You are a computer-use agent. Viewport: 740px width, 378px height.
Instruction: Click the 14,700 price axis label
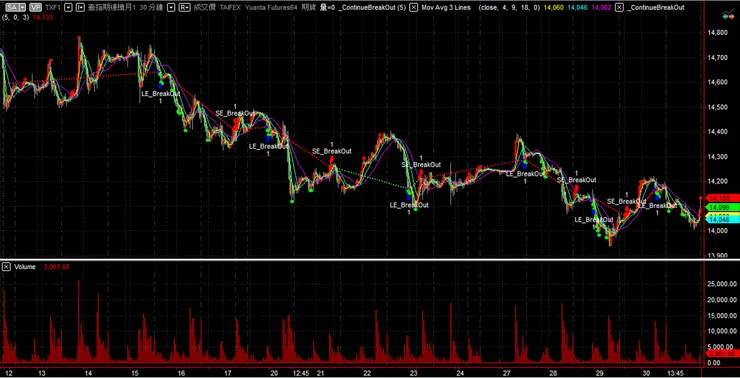click(x=717, y=58)
